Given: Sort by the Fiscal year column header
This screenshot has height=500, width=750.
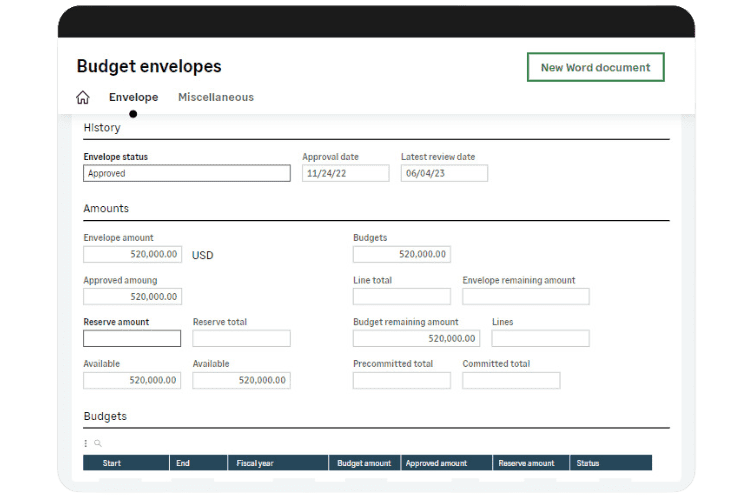Looking at the screenshot, I should point(256,463).
